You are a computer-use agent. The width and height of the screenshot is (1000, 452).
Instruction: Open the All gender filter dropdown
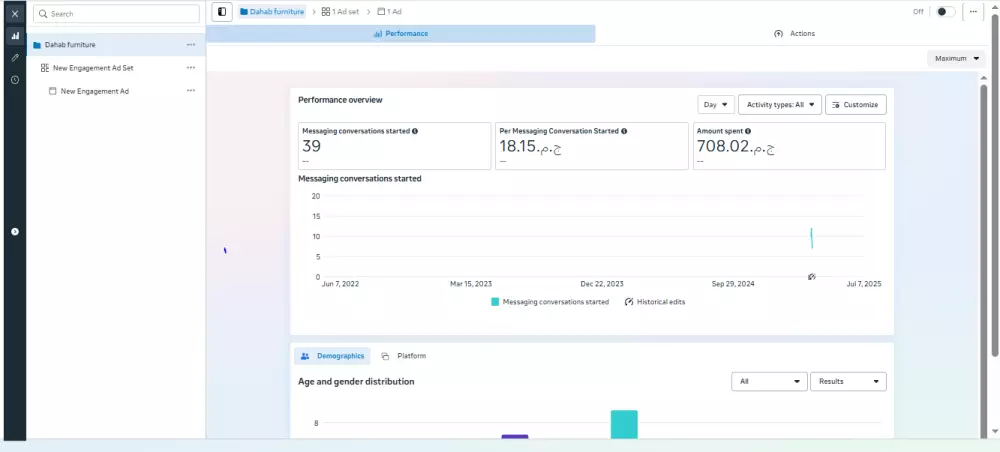point(769,381)
